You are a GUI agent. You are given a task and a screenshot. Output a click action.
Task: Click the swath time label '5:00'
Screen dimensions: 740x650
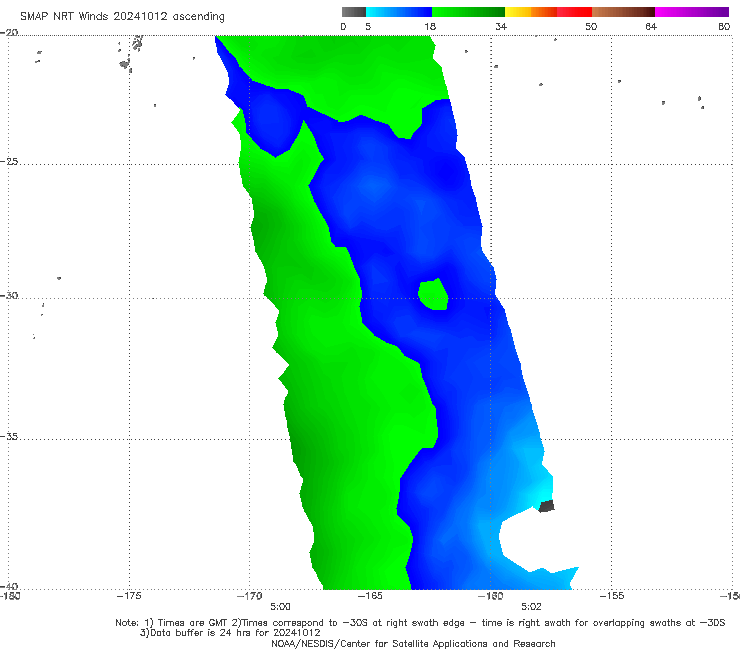click(x=280, y=607)
